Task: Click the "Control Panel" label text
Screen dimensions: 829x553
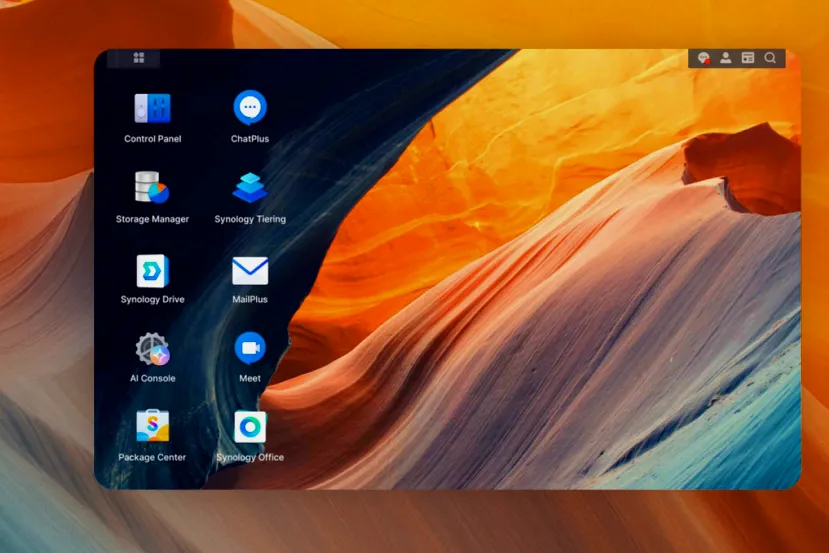Action: pos(152,139)
